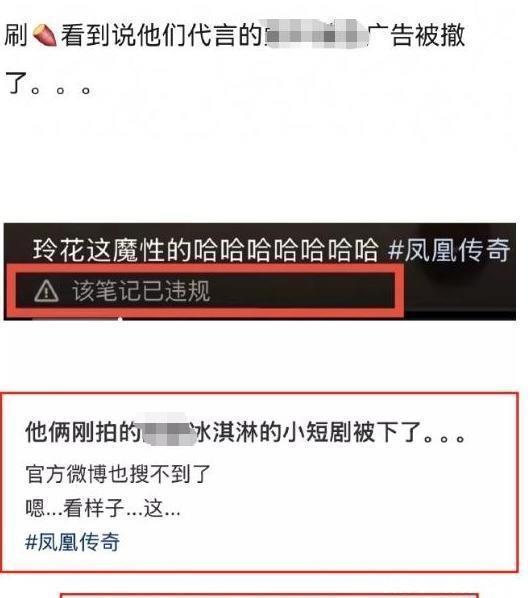Click the 刷 character at the top left
Image resolution: width=530 pixels, height=598 pixels.
tap(16, 35)
